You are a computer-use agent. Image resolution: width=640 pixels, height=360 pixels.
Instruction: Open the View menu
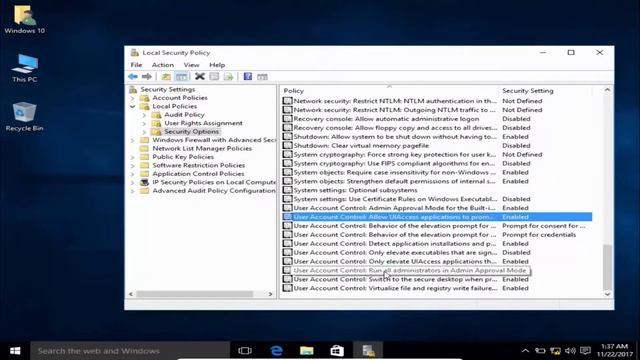191,65
